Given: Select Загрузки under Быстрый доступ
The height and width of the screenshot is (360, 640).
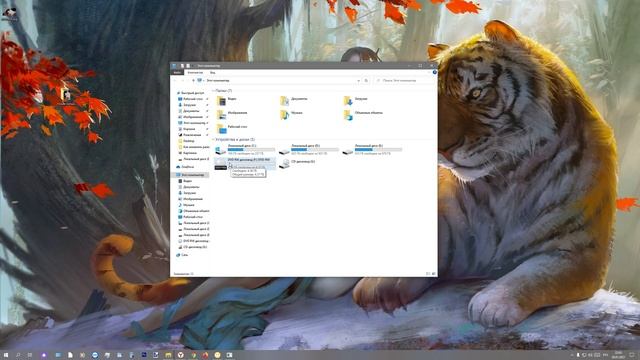Looking at the screenshot, I should tap(189, 105).
